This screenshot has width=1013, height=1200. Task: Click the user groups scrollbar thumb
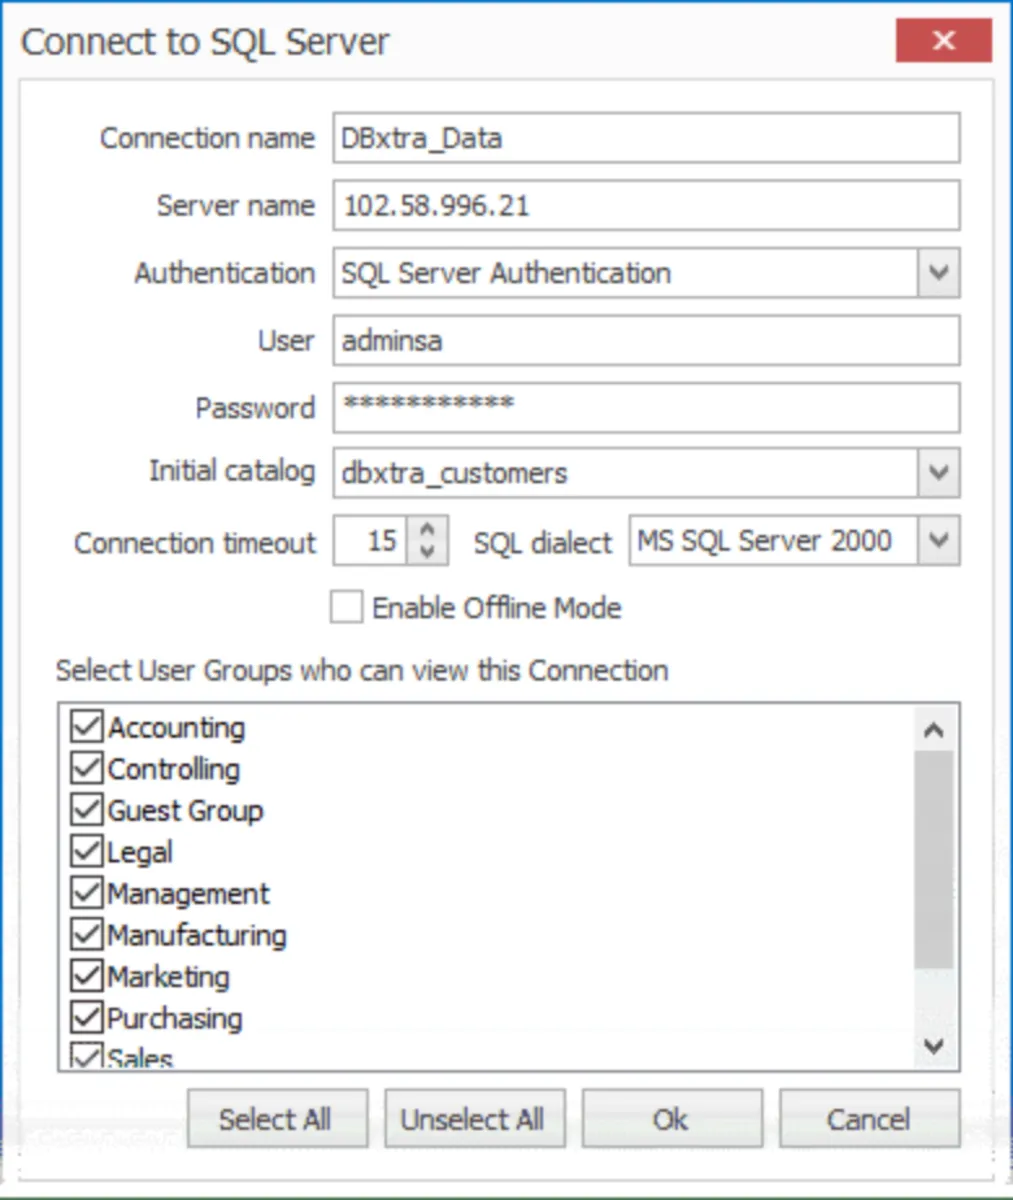tap(934, 860)
